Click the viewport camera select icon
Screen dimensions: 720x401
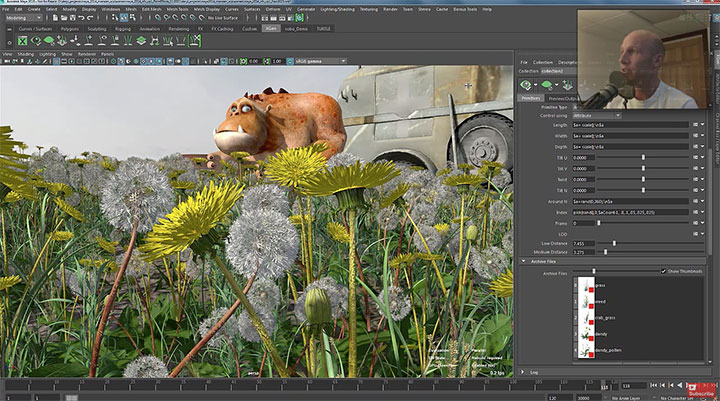click(x=7, y=61)
